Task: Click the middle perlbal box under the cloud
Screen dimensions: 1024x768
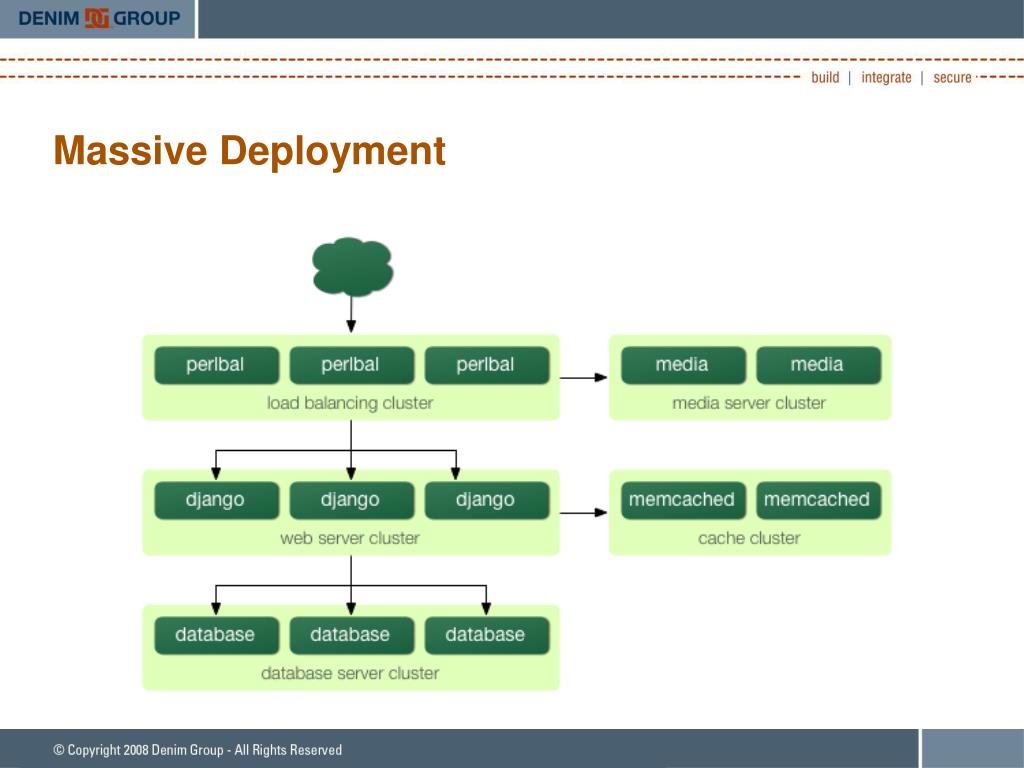Action: coord(351,365)
